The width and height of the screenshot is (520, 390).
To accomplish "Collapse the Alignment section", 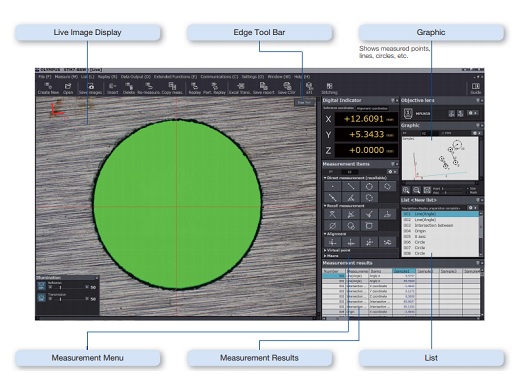I will (325, 234).
